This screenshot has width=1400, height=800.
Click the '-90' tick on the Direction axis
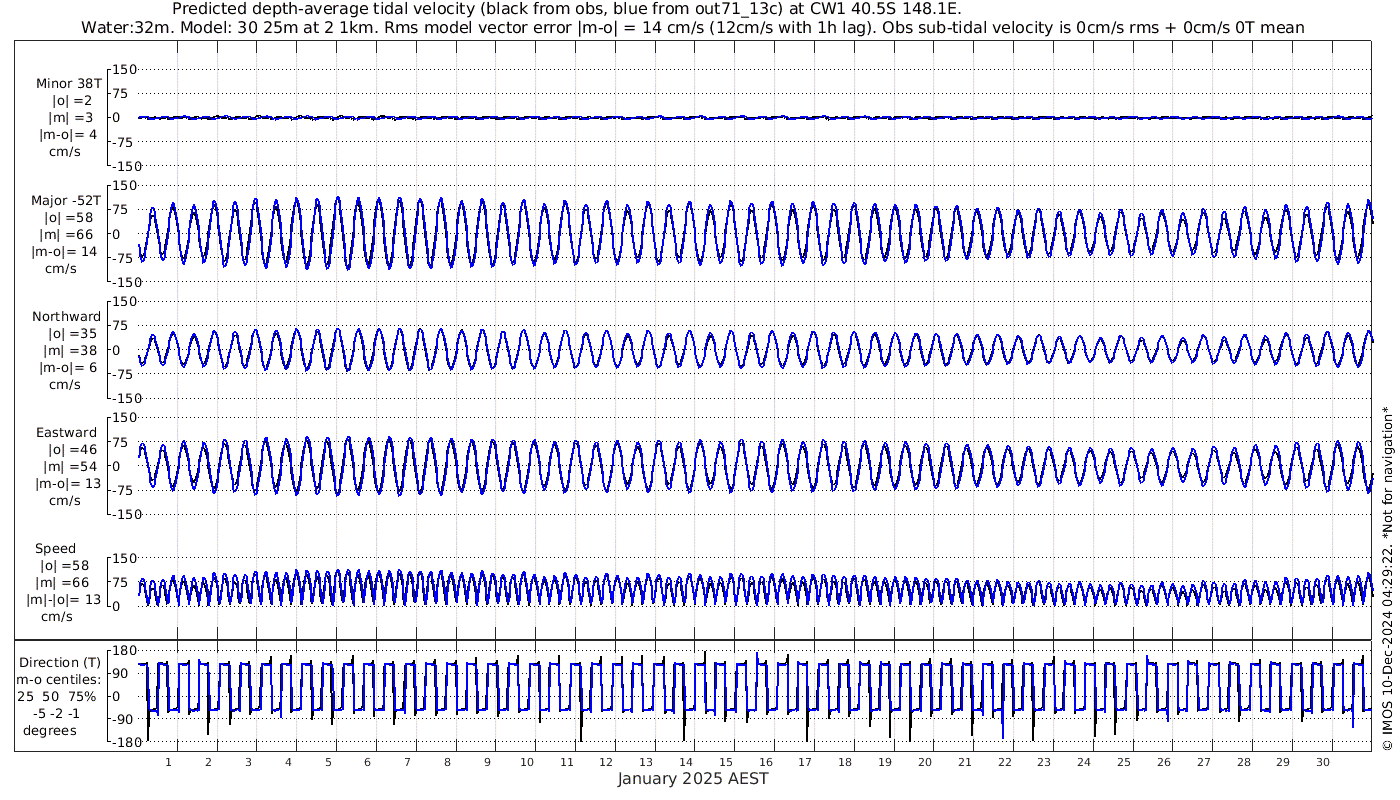tap(125, 720)
